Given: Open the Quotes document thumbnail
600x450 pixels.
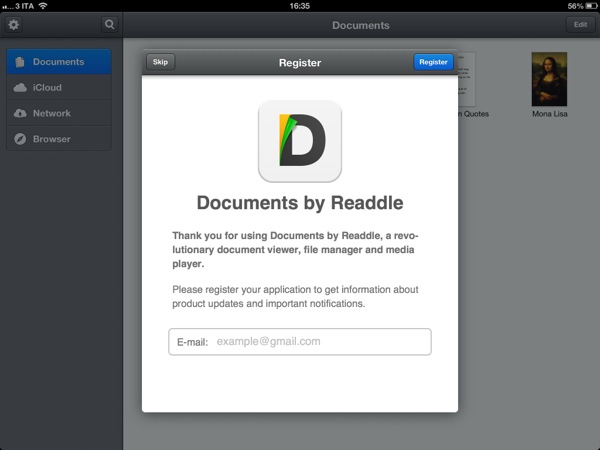Looking at the screenshot, I should coord(467,79).
